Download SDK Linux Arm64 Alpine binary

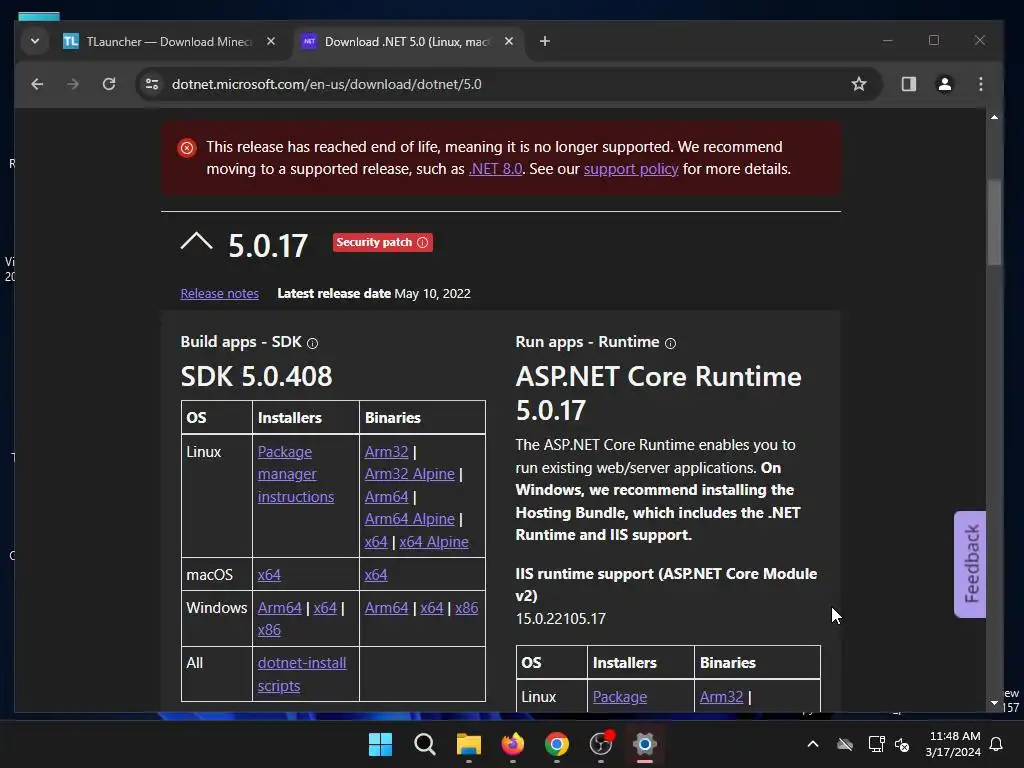tap(409, 519)
